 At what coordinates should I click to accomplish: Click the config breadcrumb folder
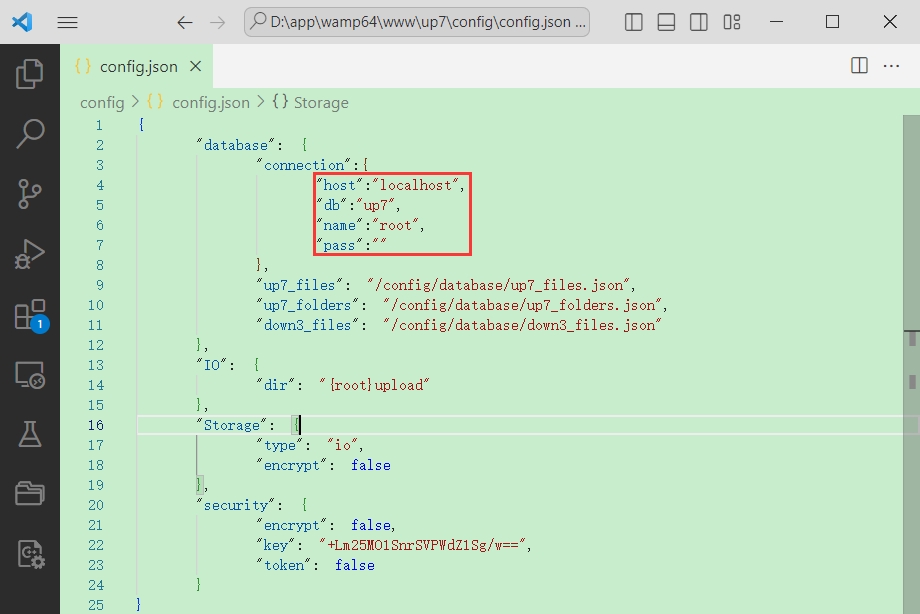point(102,103)
